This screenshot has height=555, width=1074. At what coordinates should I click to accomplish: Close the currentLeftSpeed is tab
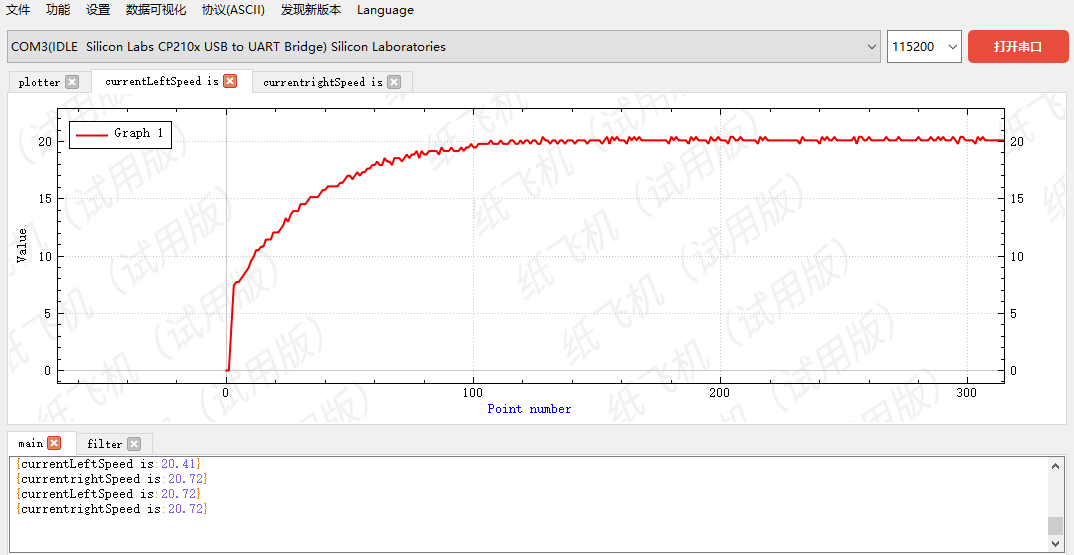[x=230, y=81]
